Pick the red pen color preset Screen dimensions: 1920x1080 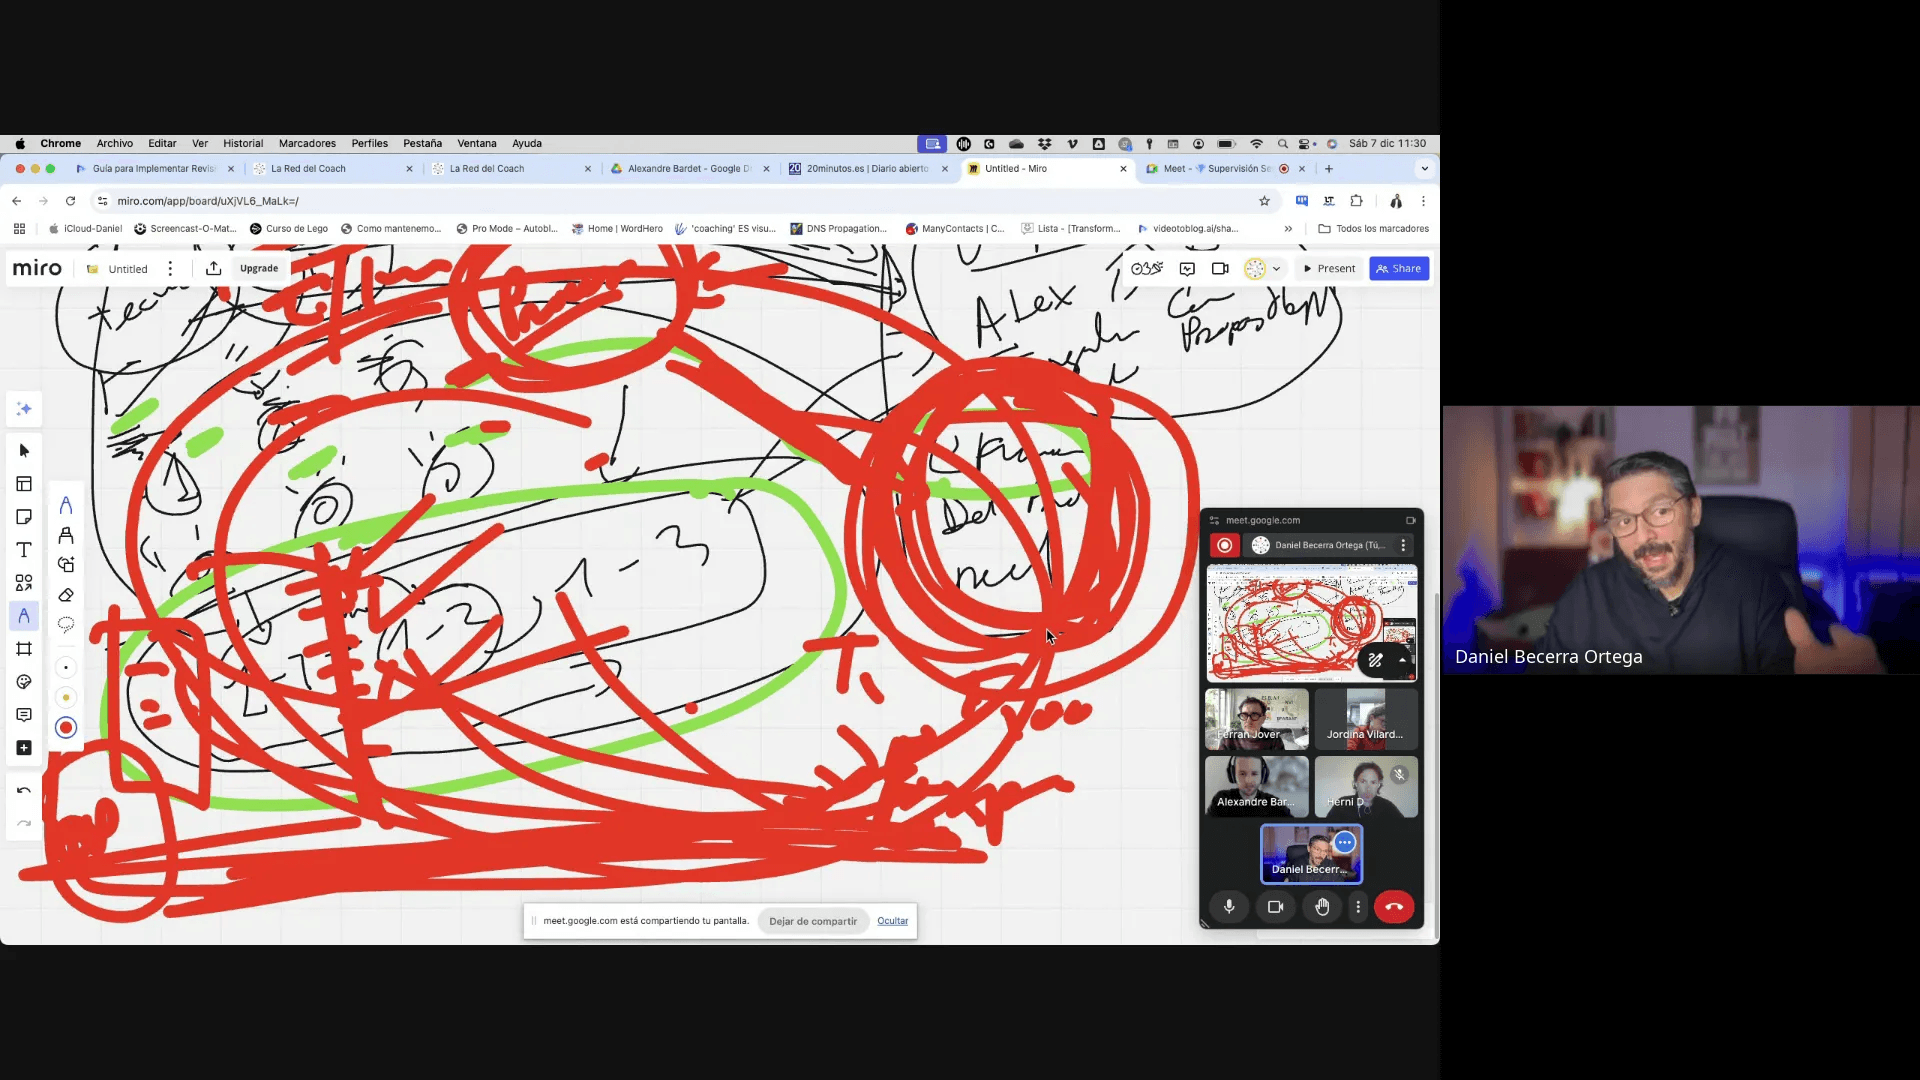click(x=66, y=728)
